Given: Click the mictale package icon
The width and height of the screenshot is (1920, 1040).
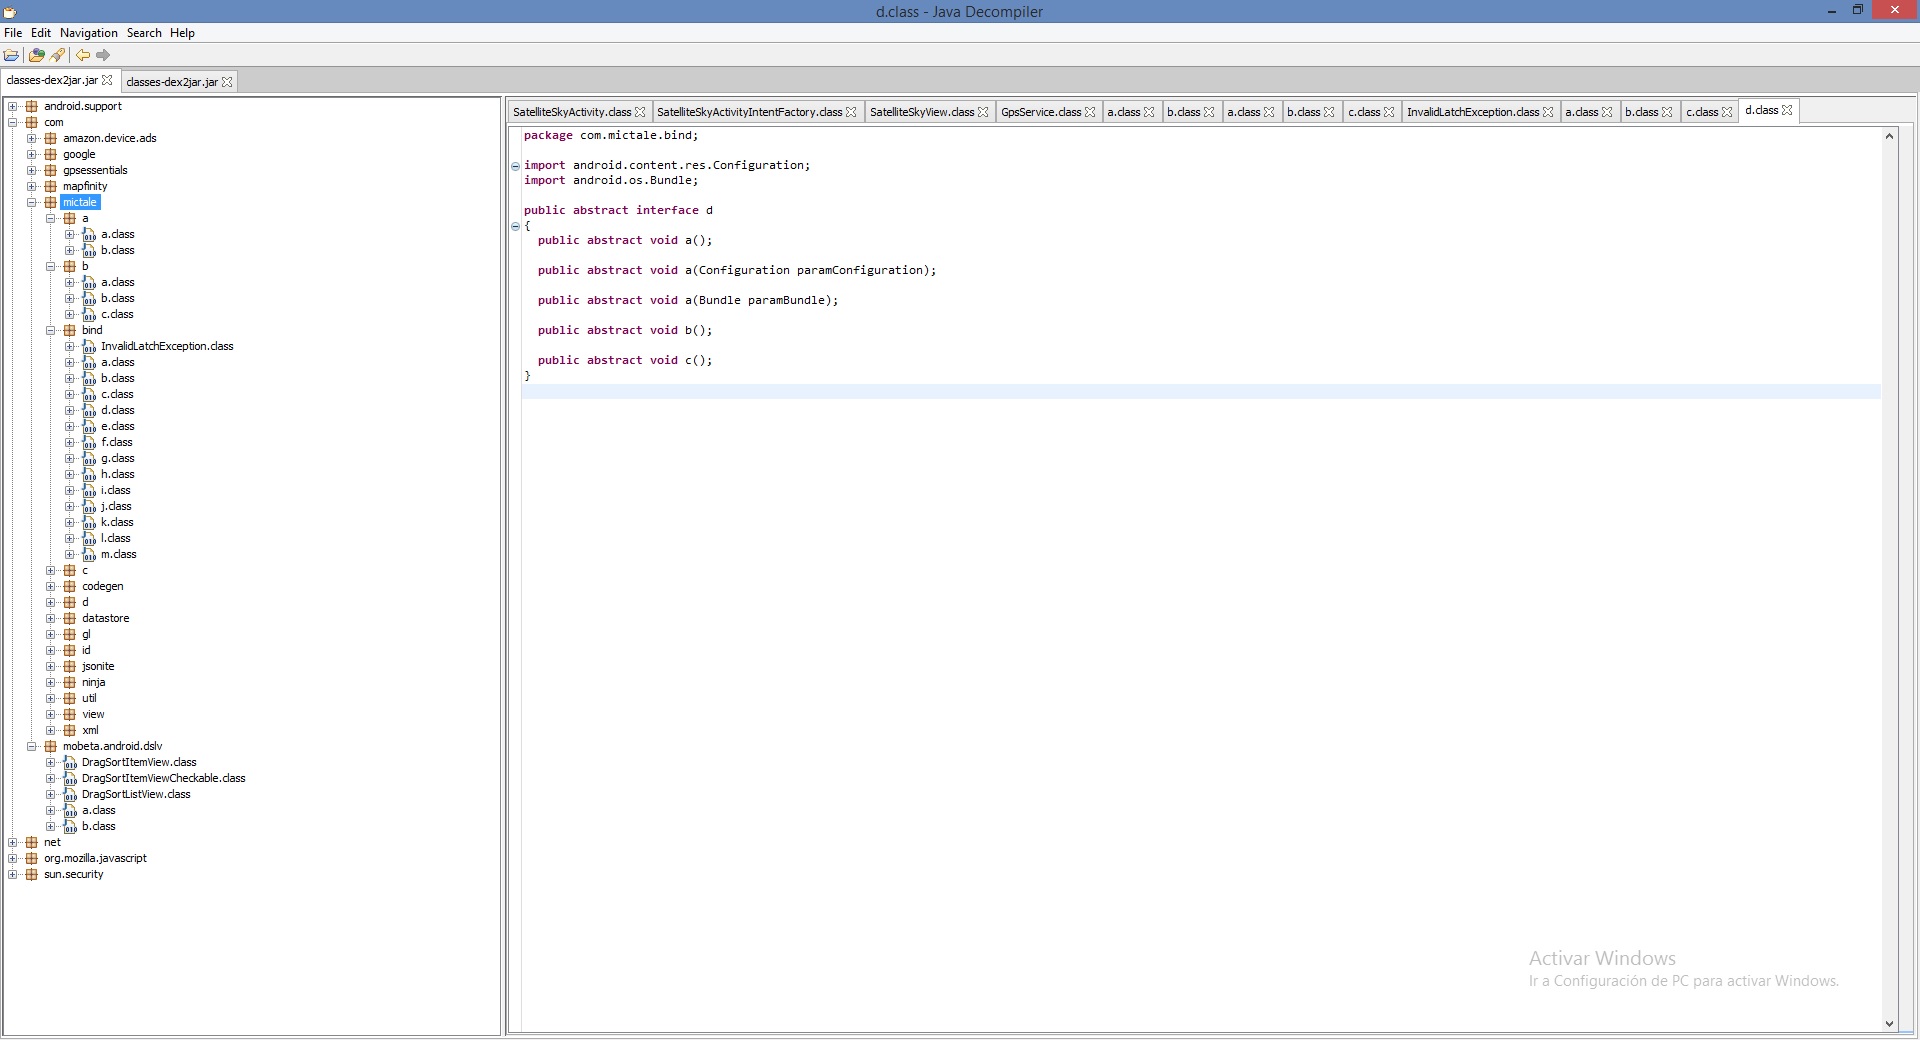Looking at the screenshot, I should 51,202.
